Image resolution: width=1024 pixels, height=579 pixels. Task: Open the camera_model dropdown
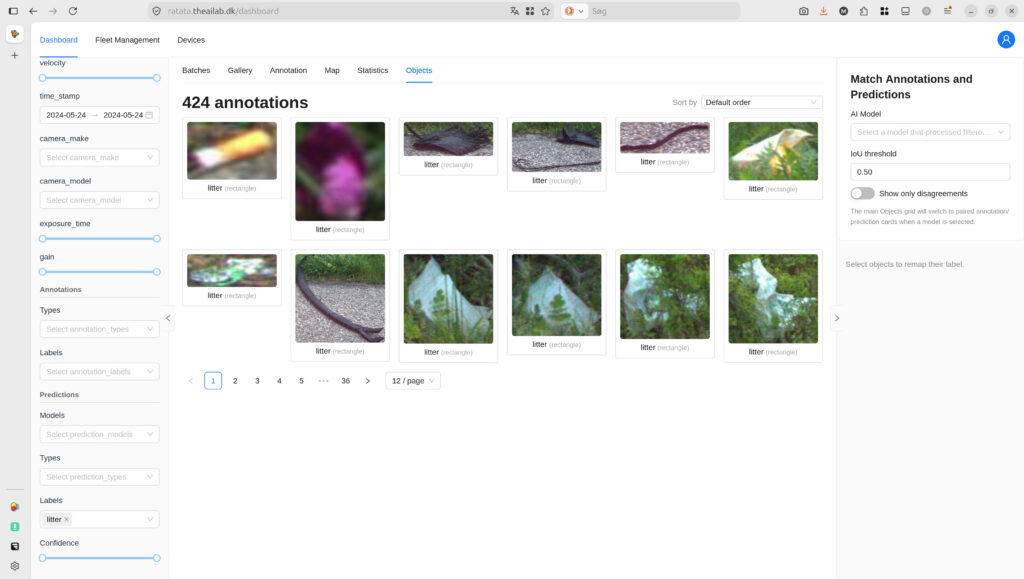click(x=99, y=200)
